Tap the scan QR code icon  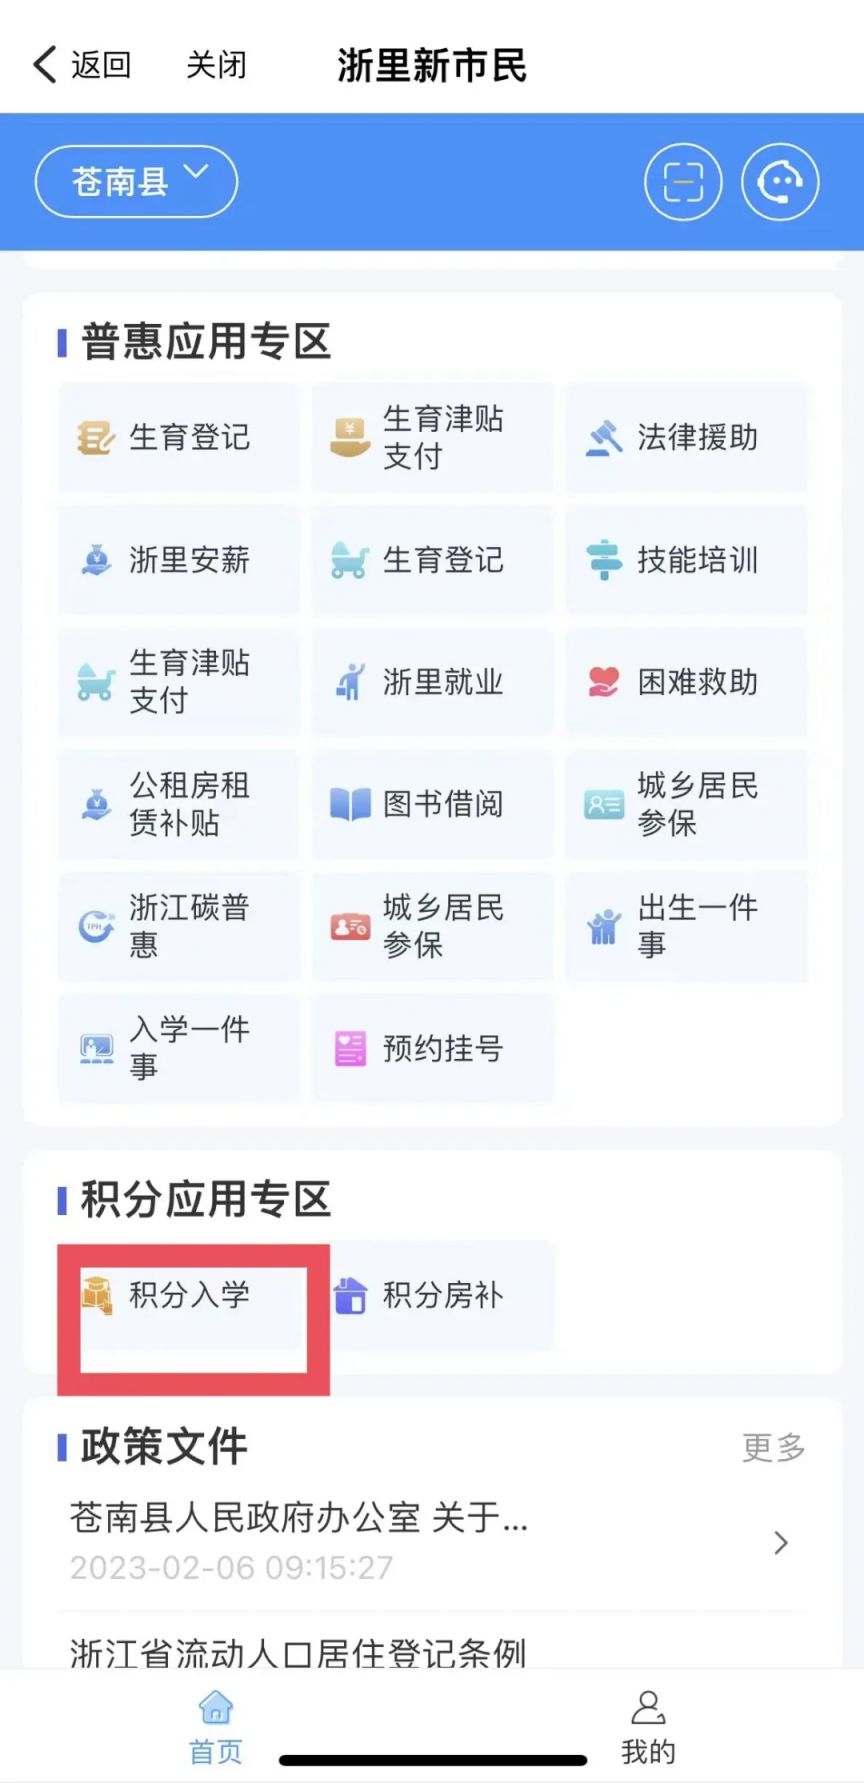coord(683,182)
